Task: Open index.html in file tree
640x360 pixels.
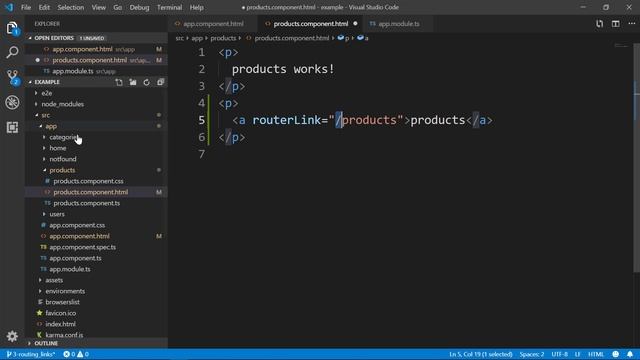Action: tap(60, 324)
